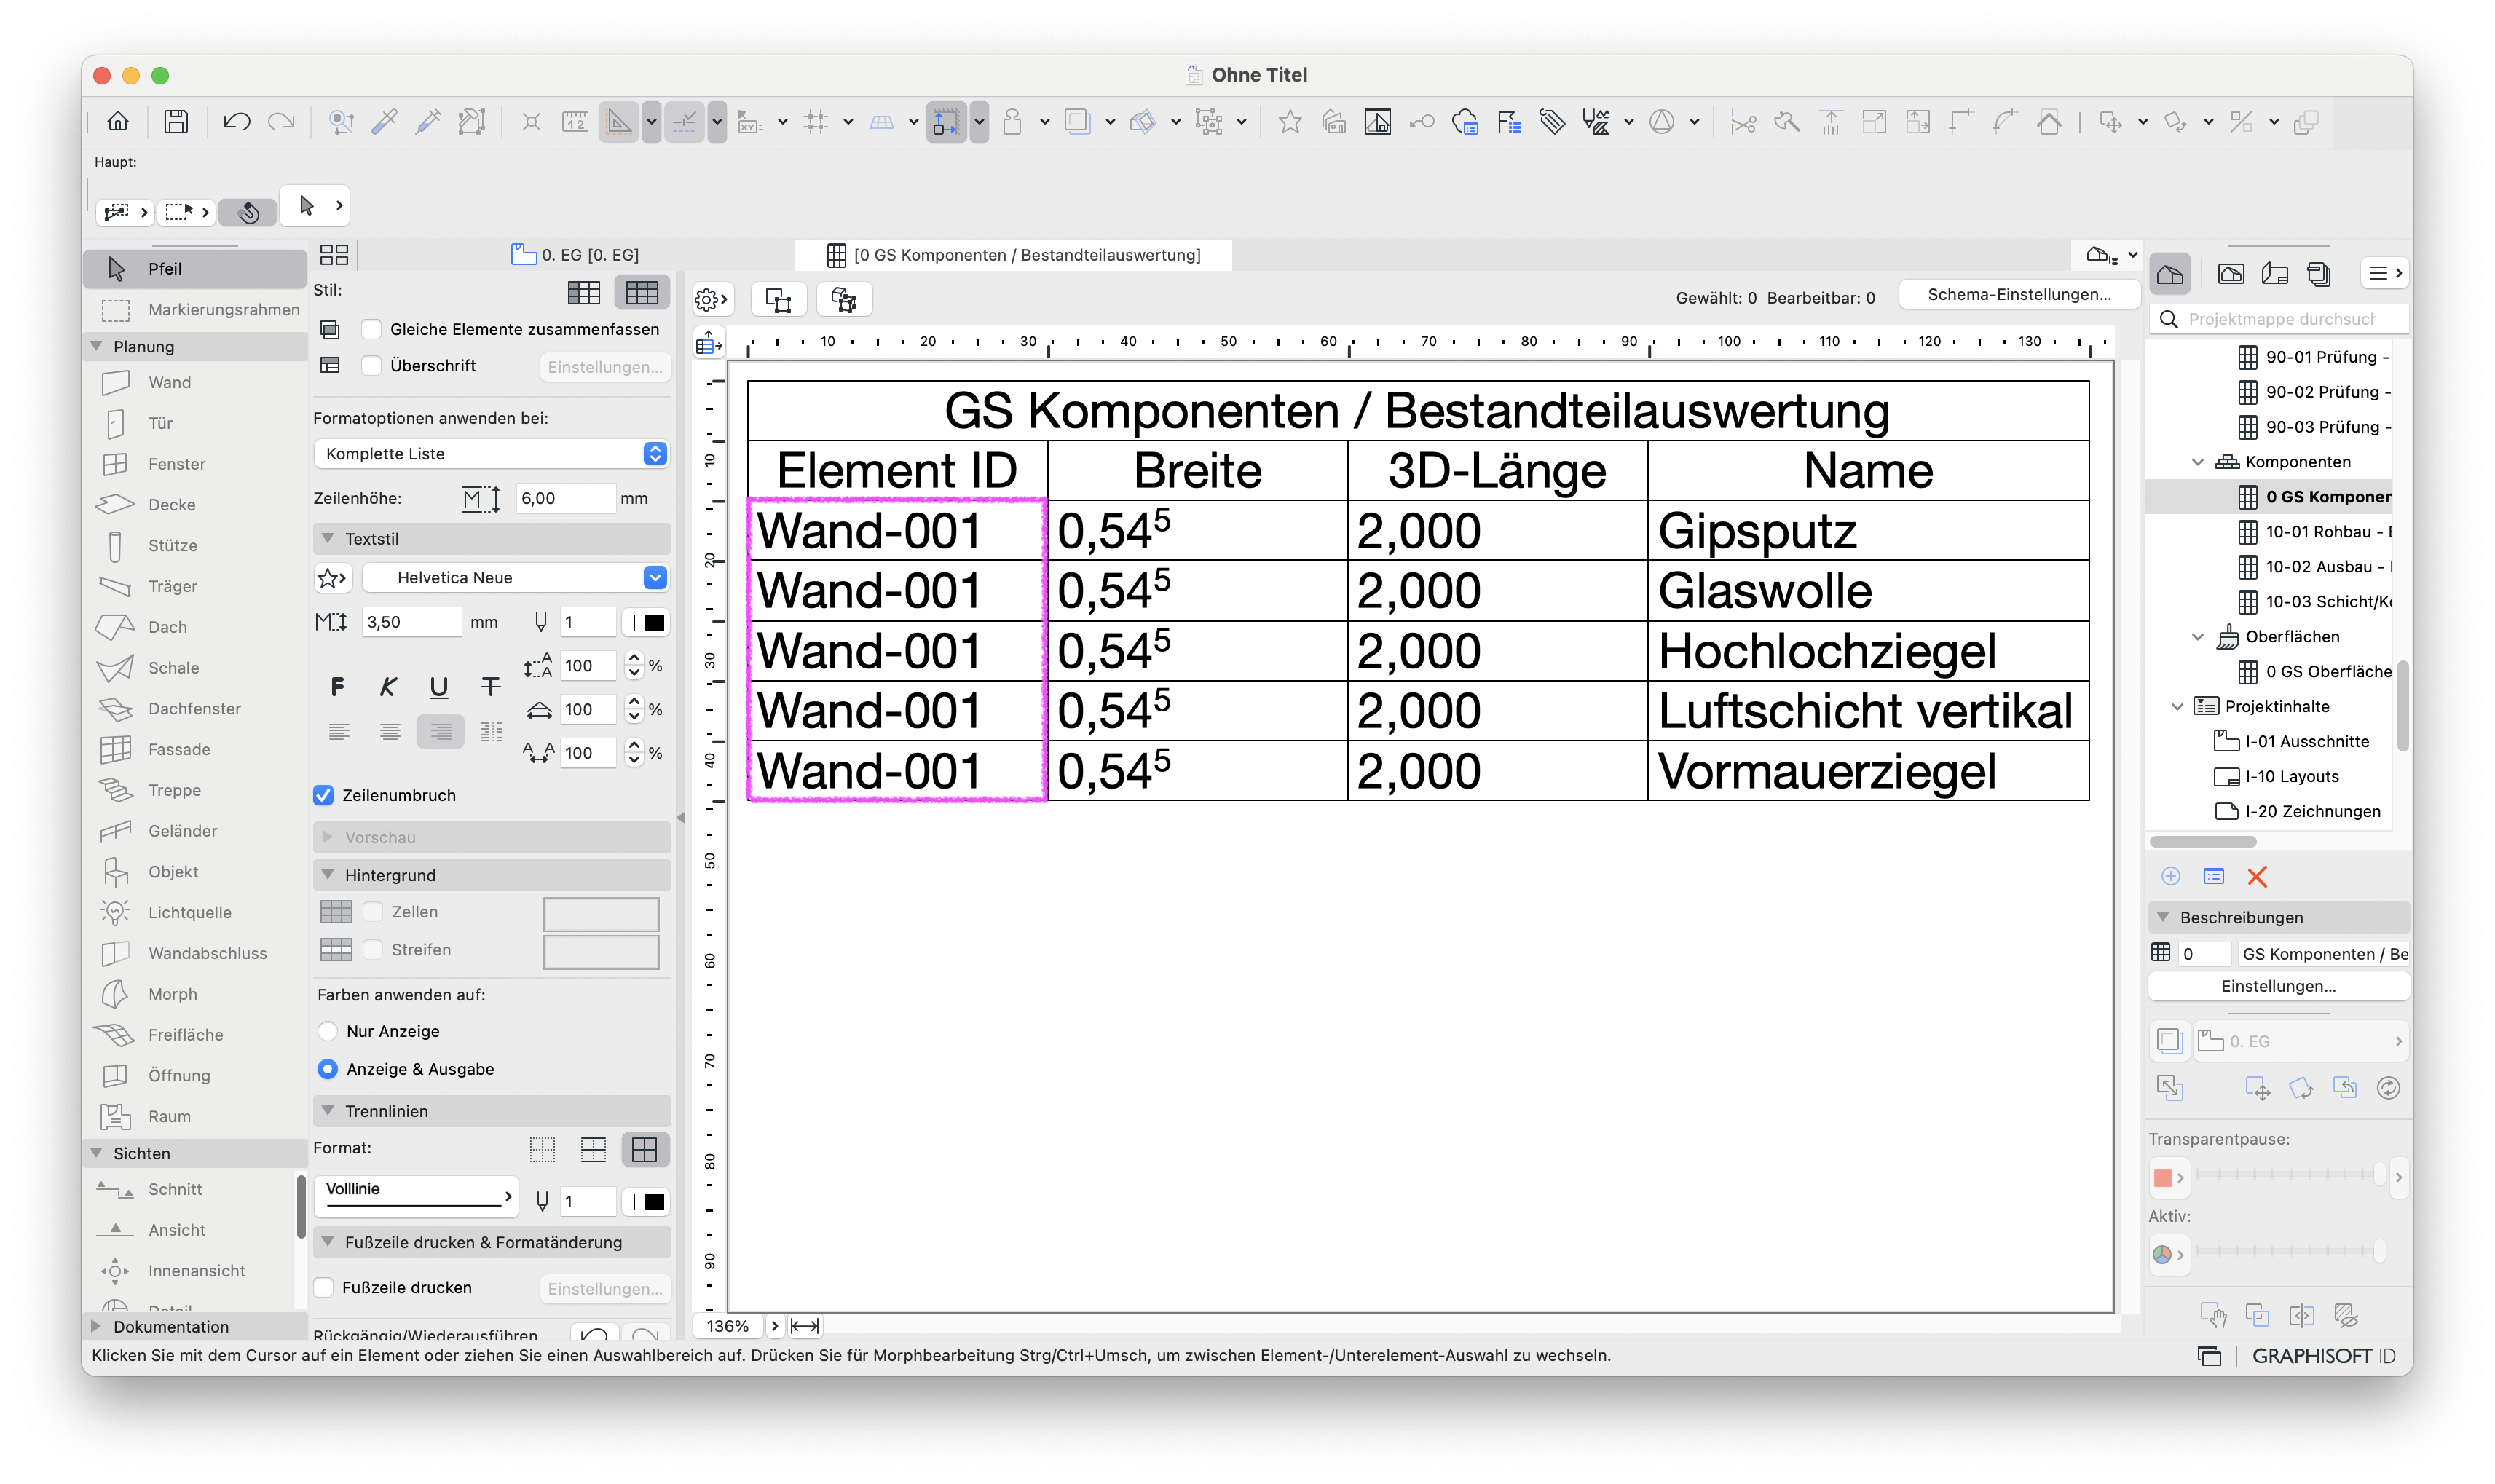Screen dimensions: 2495x1484
Task: Open the Volllinie line type dropdown
Action: (417, 1196)
